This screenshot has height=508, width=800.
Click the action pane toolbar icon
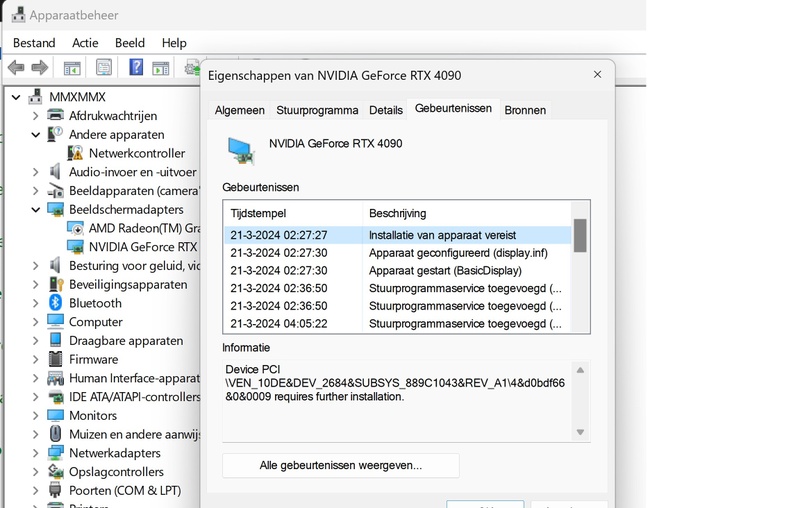(161, 67)
